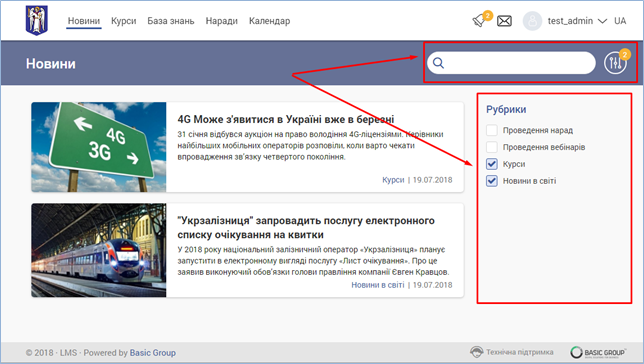Screen dimensions: 644x364
Task: Click the filter sliders icon
Action: [615, 63]
